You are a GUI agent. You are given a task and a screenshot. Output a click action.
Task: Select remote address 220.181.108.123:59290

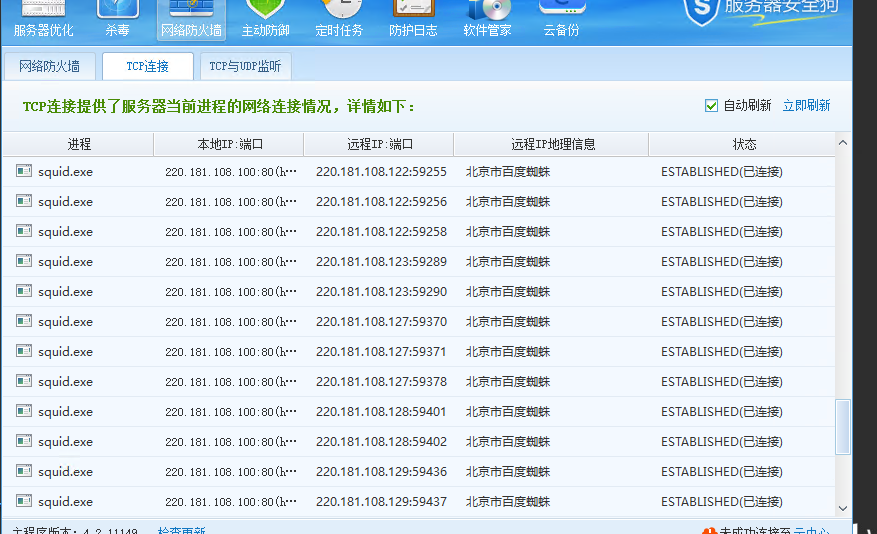tap(381, 292)
